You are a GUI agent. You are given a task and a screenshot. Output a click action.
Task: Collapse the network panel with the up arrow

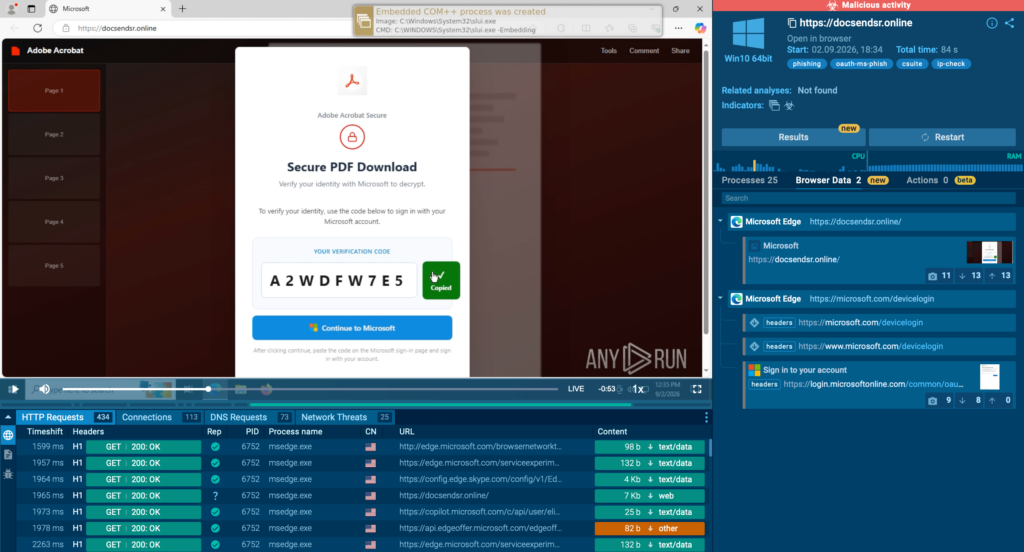[8, 417]
